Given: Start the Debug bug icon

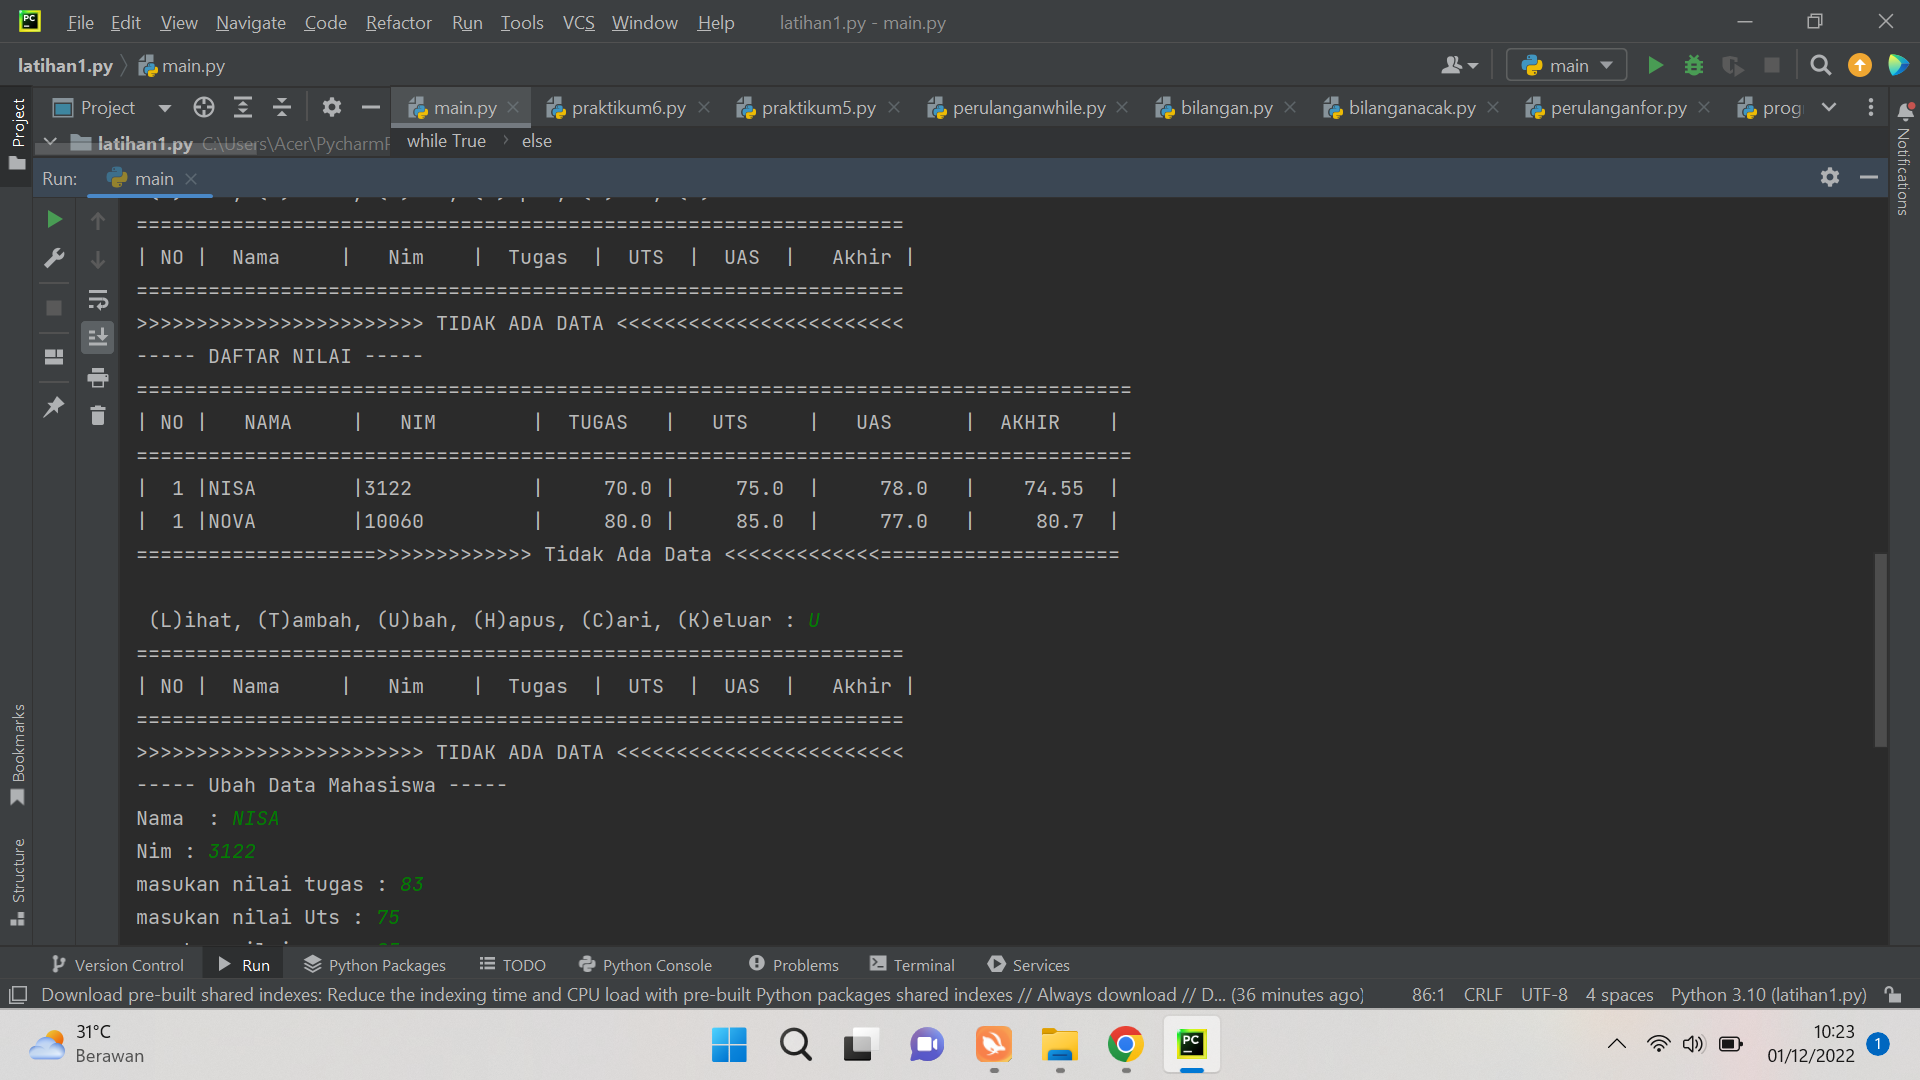Looking at the screenshot, I should pyautogui.click(x=1694, y=65).
